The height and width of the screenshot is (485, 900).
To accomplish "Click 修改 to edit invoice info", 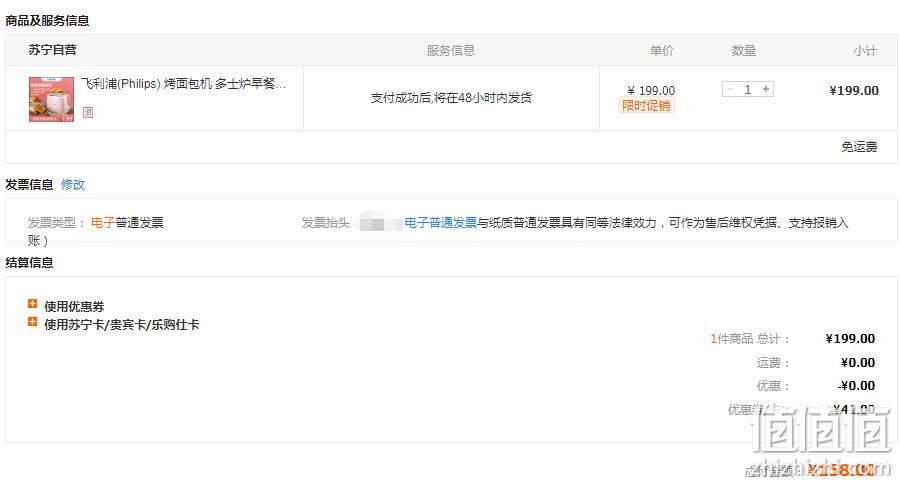I will (73, 184).
